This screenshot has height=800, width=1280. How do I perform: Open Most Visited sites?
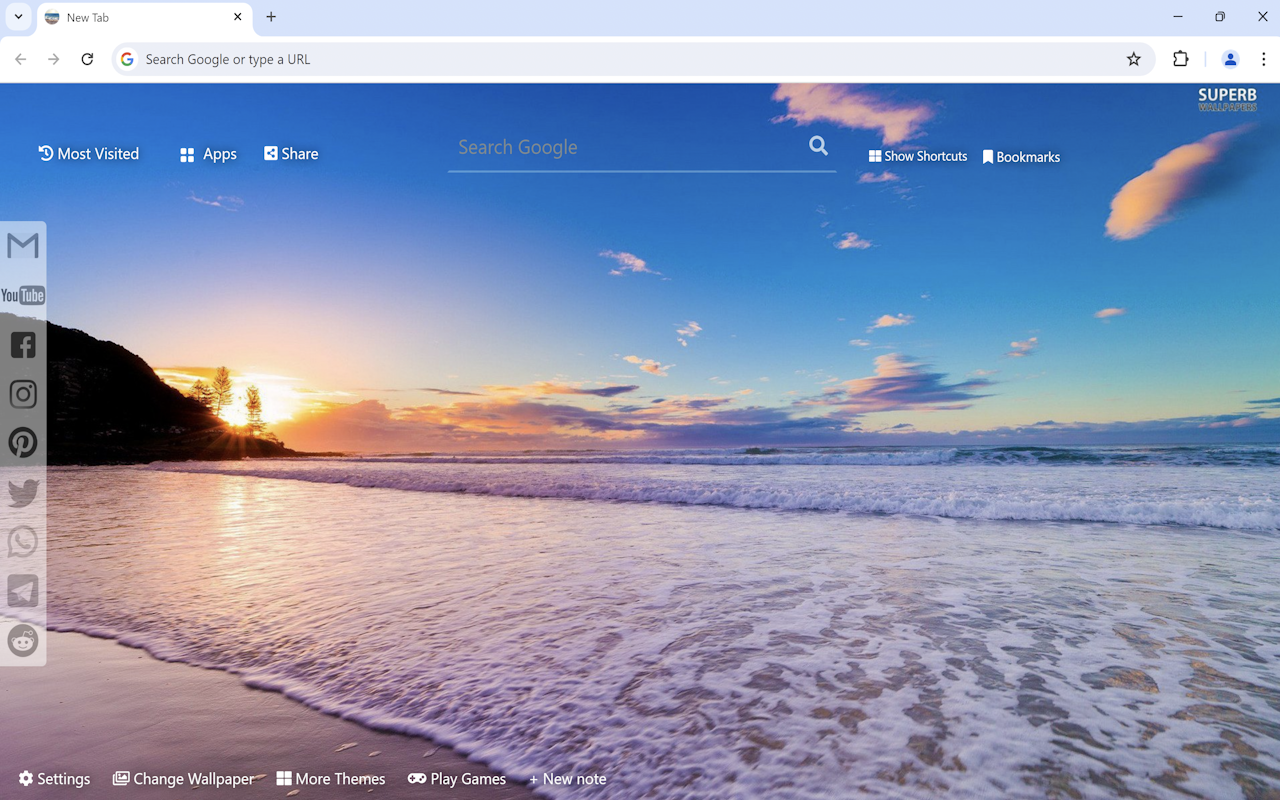pyautogui.click(x=89, y=153)
